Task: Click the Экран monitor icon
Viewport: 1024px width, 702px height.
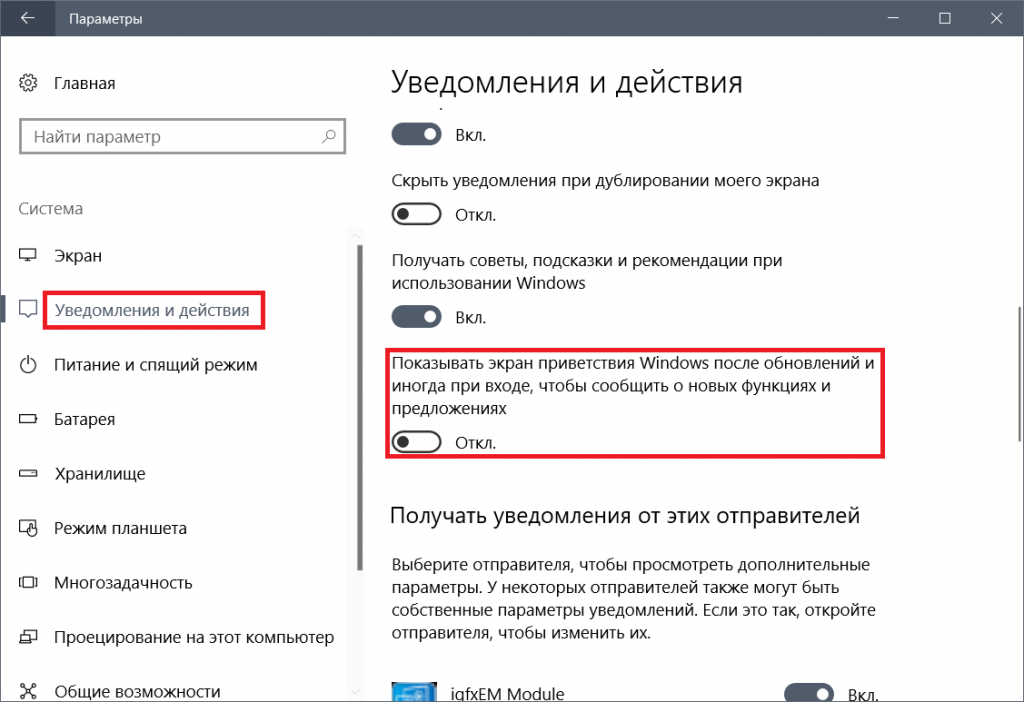Action: click(x=28, y=255)
